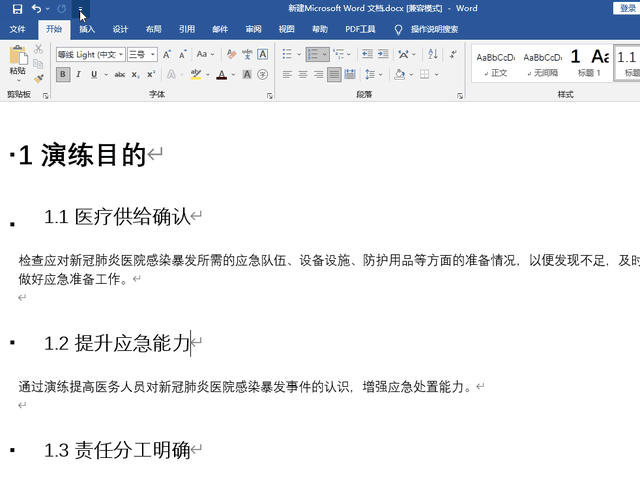Toggle italic formatting
This screenshot has height=484, width=640.
[x=78, y=74]
